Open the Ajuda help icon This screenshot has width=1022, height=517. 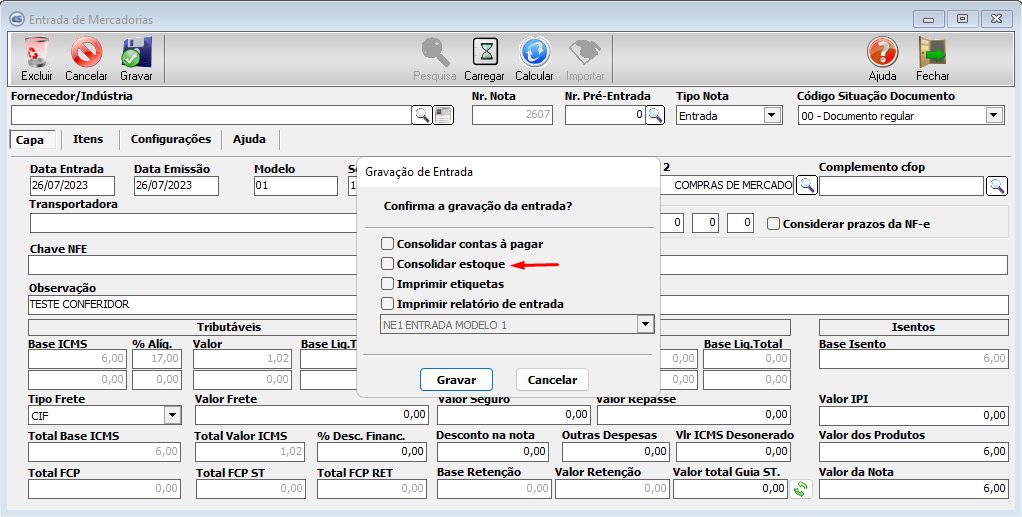pyautogui.click(x=882, y=52)
